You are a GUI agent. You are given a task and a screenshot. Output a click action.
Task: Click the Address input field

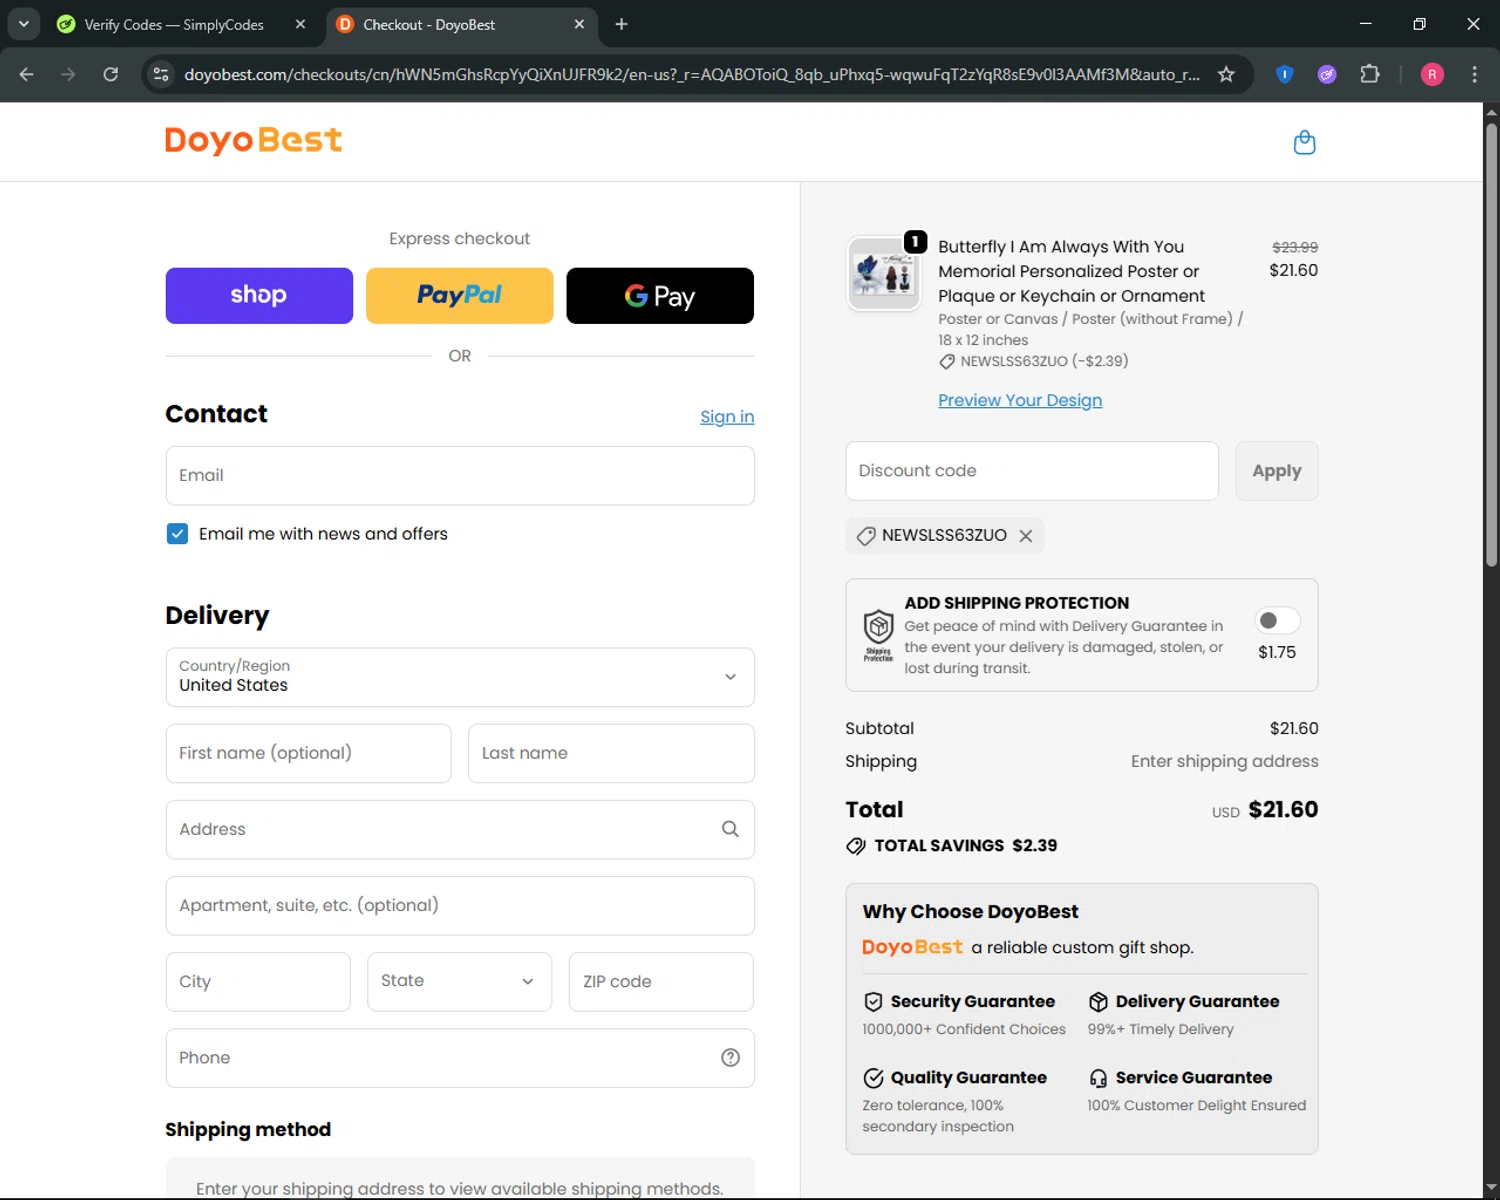click(460, 829)
